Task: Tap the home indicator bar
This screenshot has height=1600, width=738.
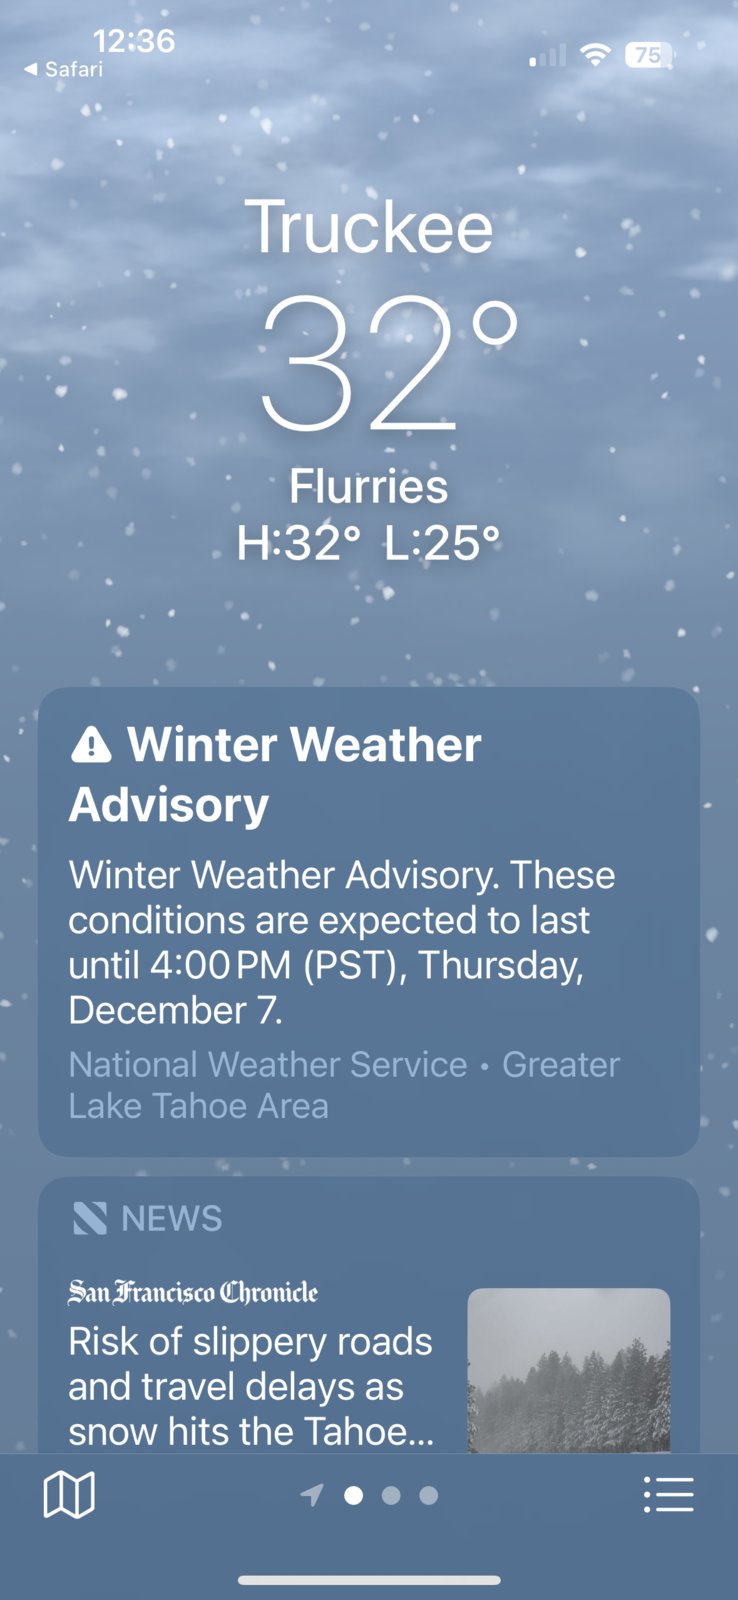Action: (369, 1580)
